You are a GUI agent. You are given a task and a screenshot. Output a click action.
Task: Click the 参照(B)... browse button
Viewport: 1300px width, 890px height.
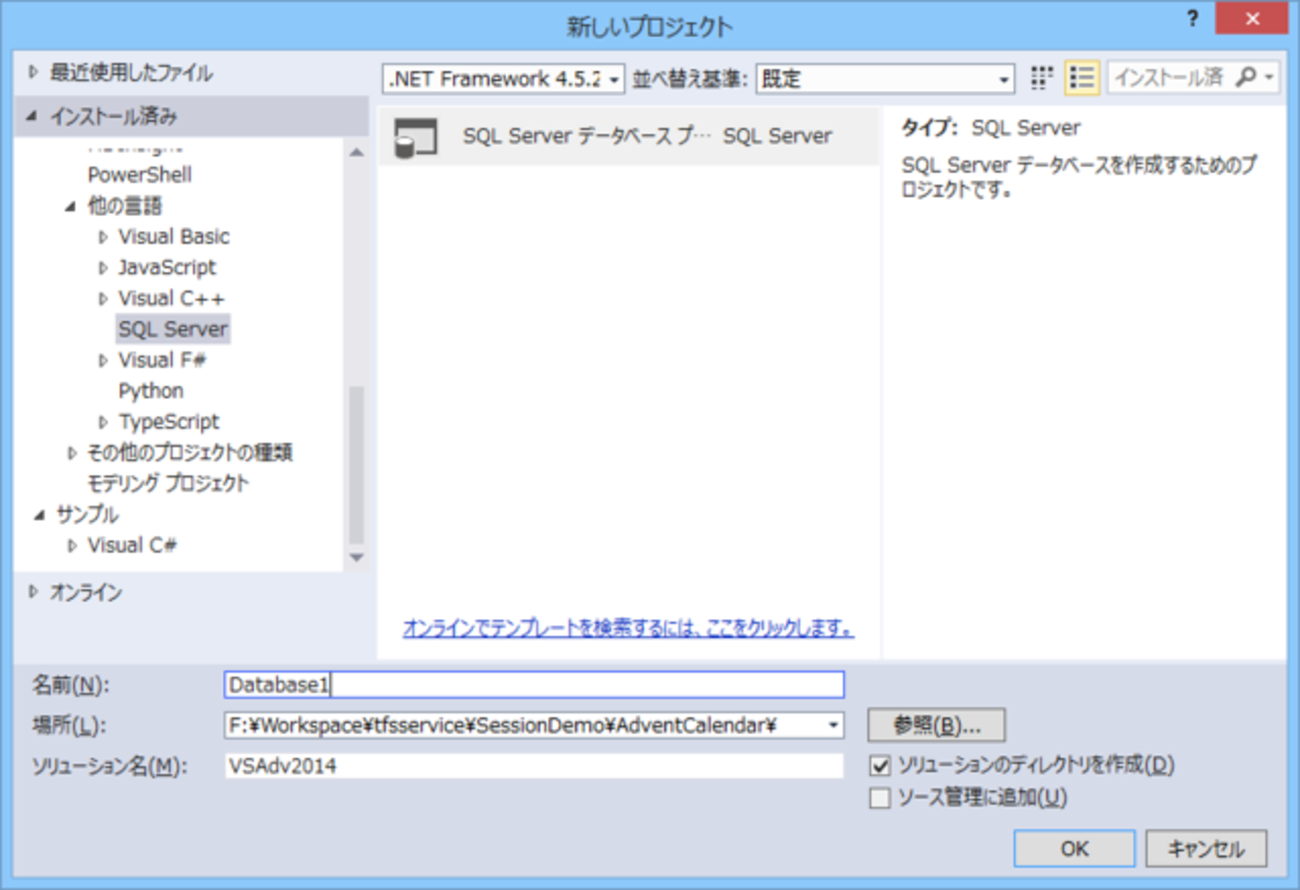936,725
